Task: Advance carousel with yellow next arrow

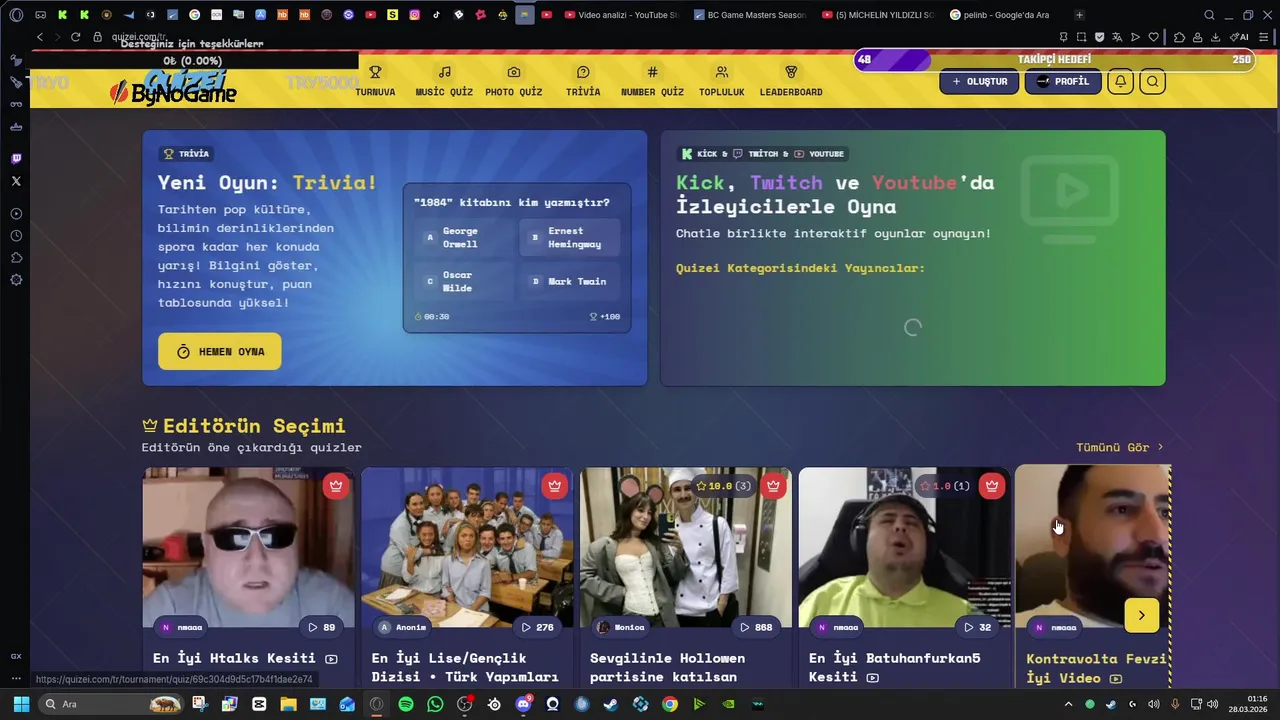Action: pyautogui.click(x=1142, y=615)
